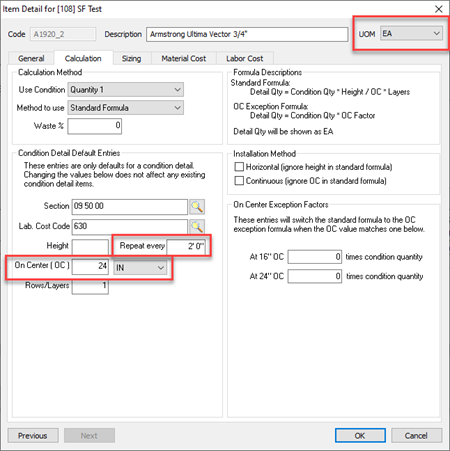Viewport: 450px width, 451px height.
Task: Expand On Center unit IN dropdown
Action: click(x=140, y=268)
